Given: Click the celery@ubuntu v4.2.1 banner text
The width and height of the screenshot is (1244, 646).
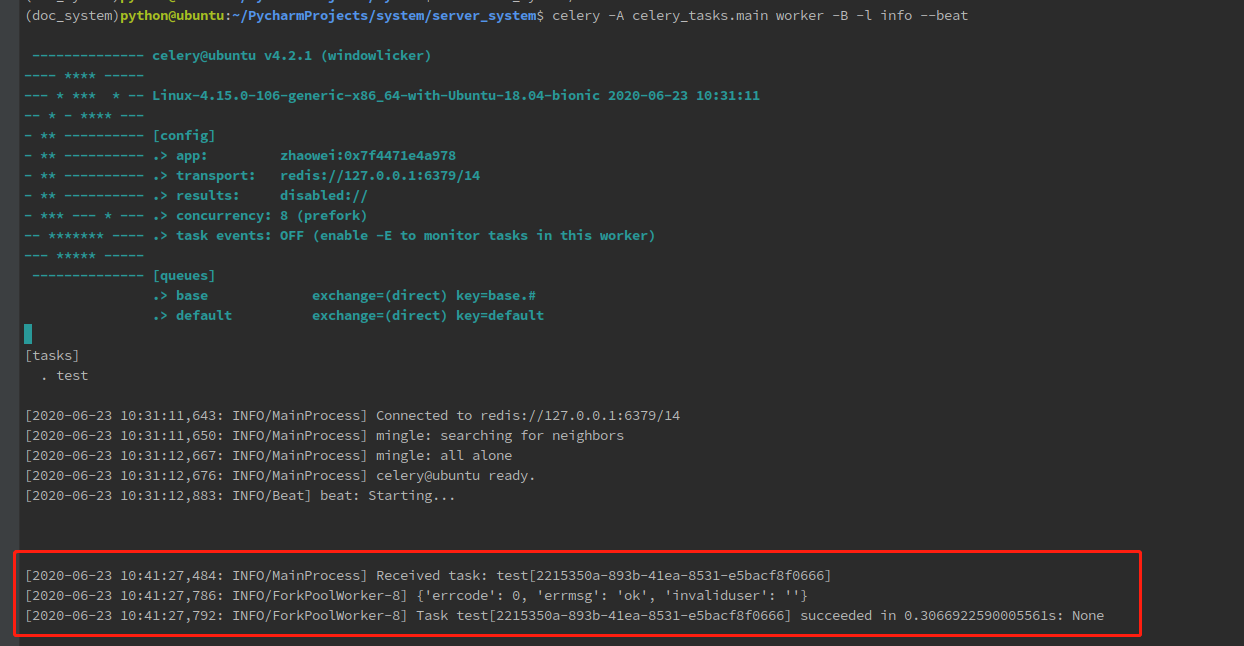Looking at the screenshot, I should pyautogui.click(x=290, y=55).
